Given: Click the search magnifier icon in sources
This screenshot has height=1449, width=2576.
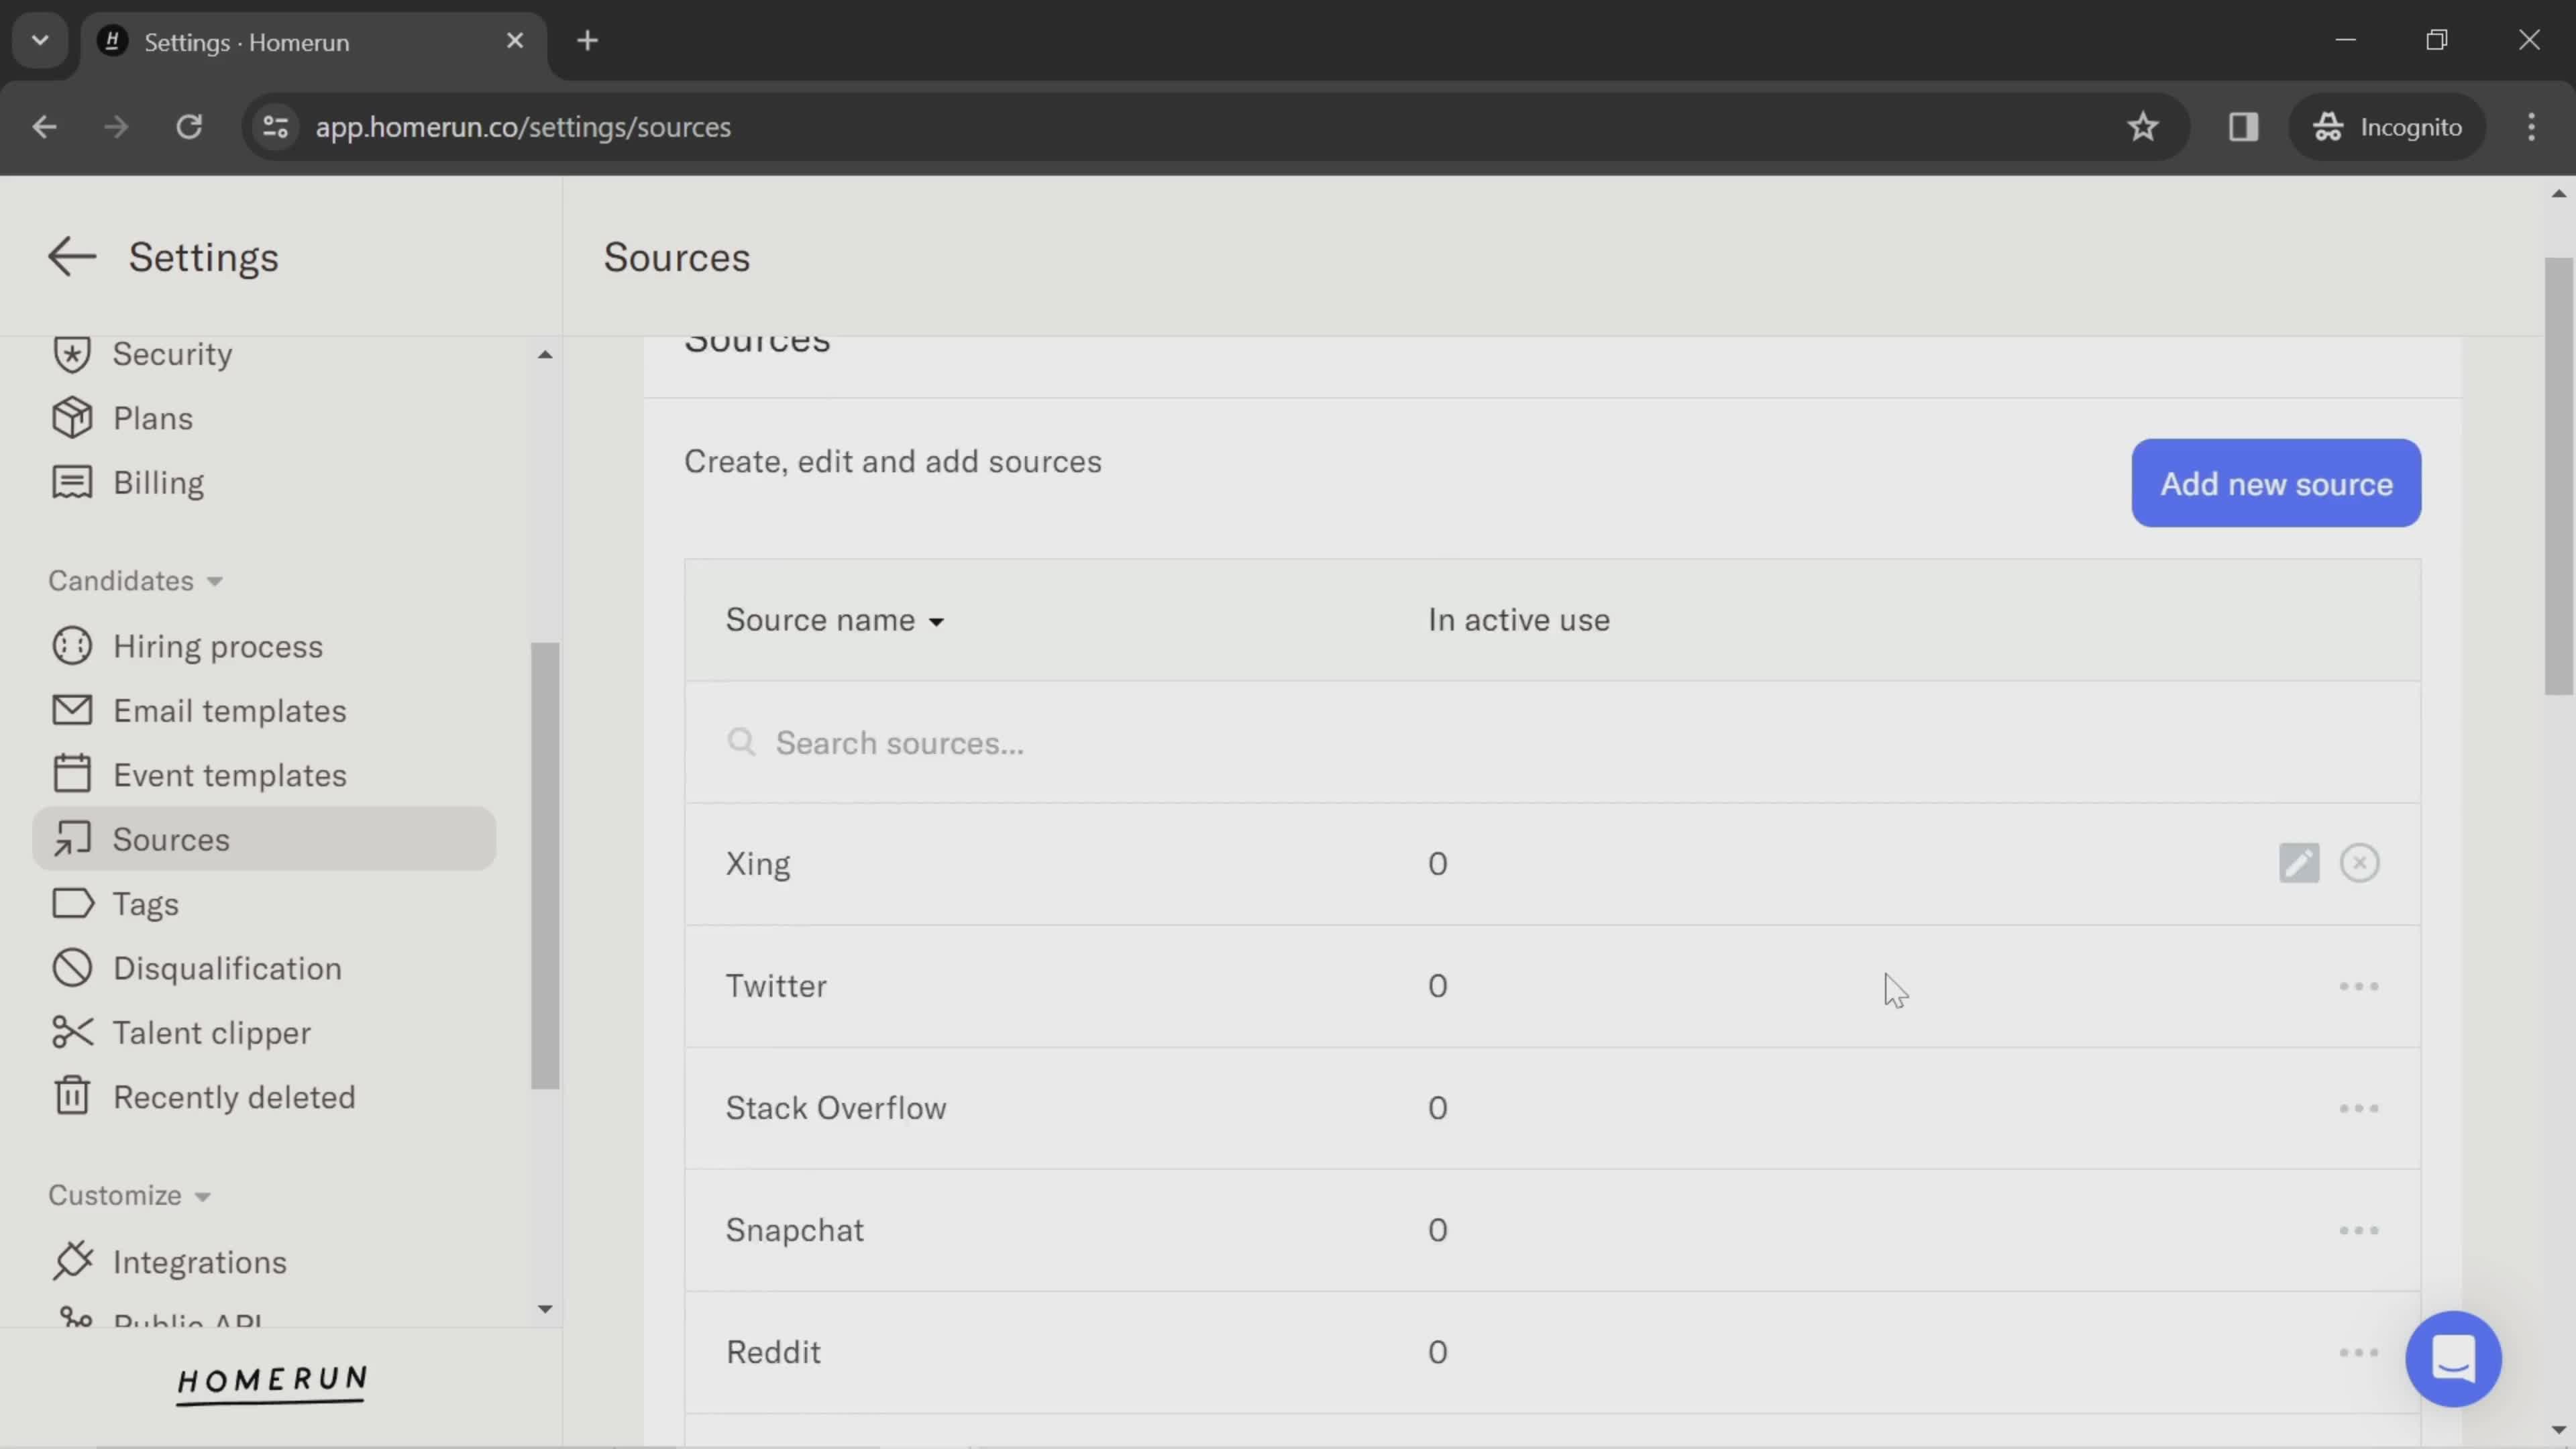Looking at the screenshot, I should [741, 743].
